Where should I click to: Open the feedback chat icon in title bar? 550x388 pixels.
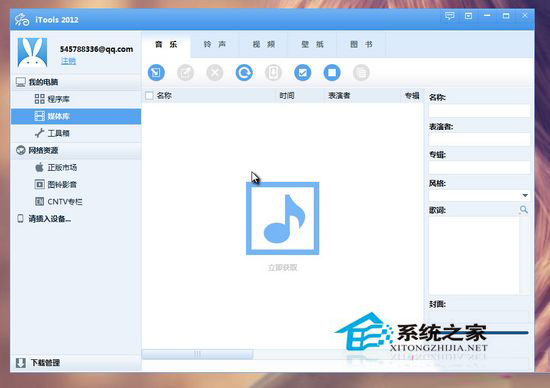click(x=450, y=16)
